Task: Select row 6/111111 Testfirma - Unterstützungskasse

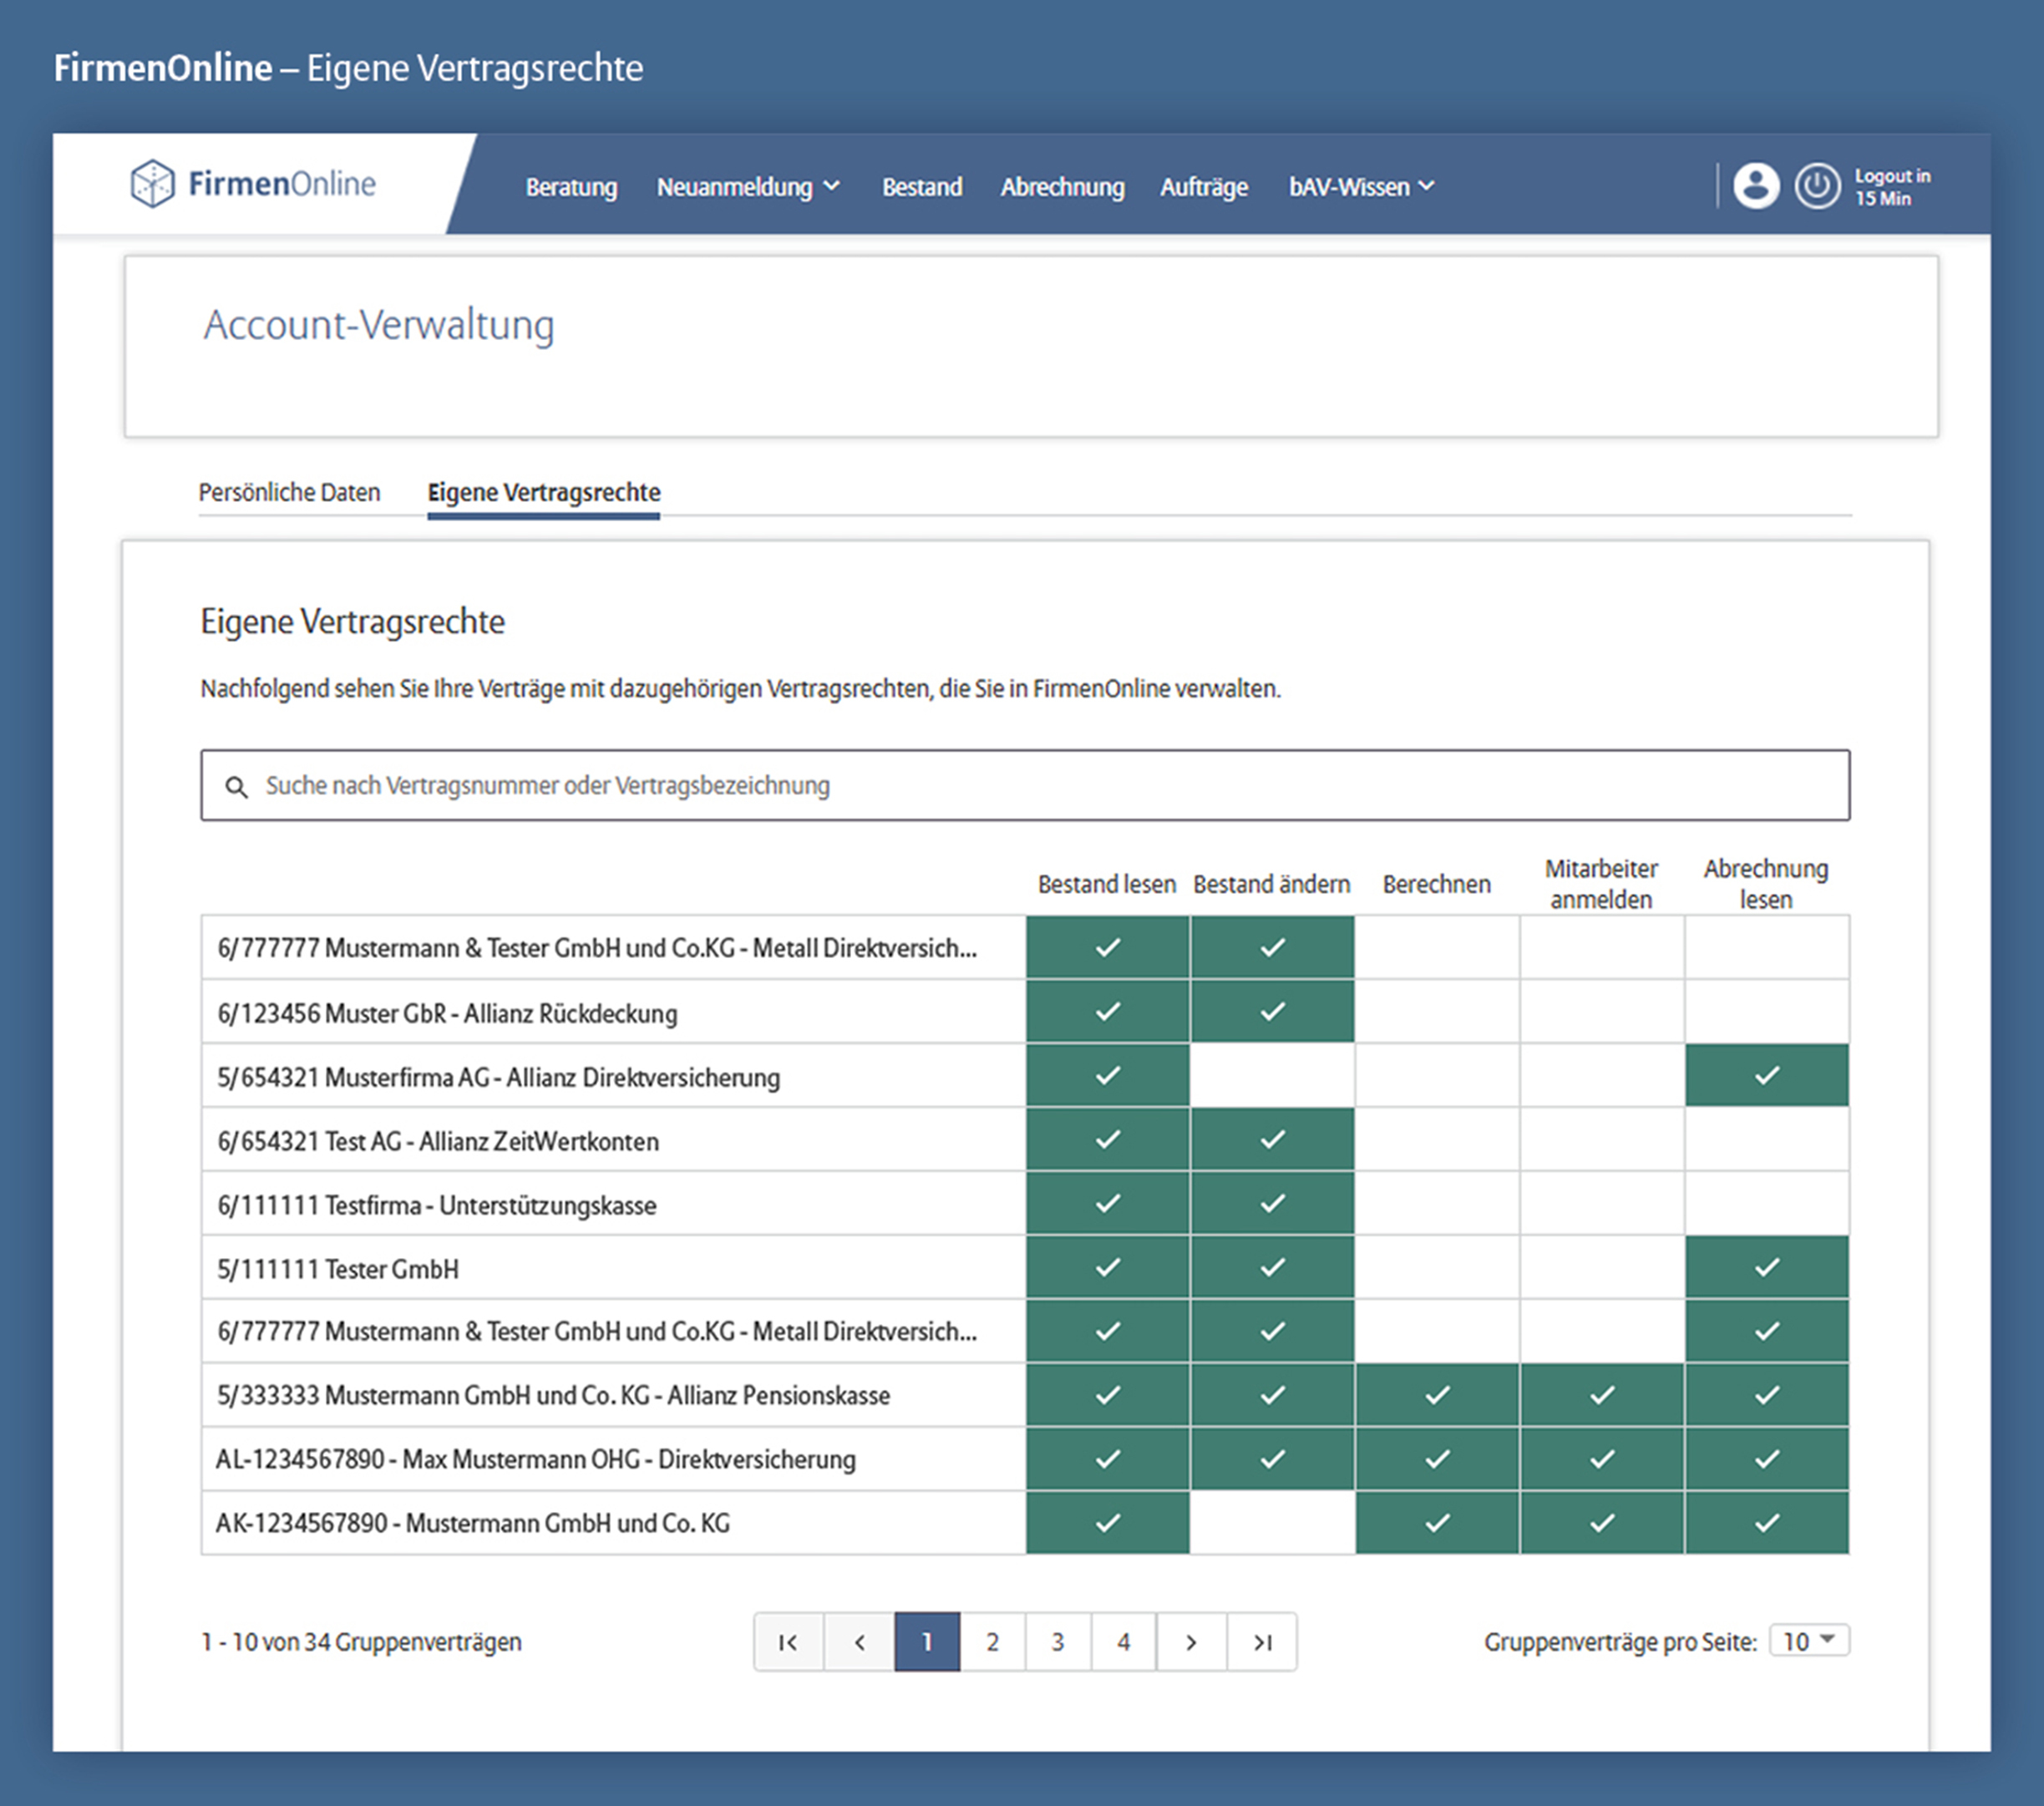Action: coord(1025,1204)
